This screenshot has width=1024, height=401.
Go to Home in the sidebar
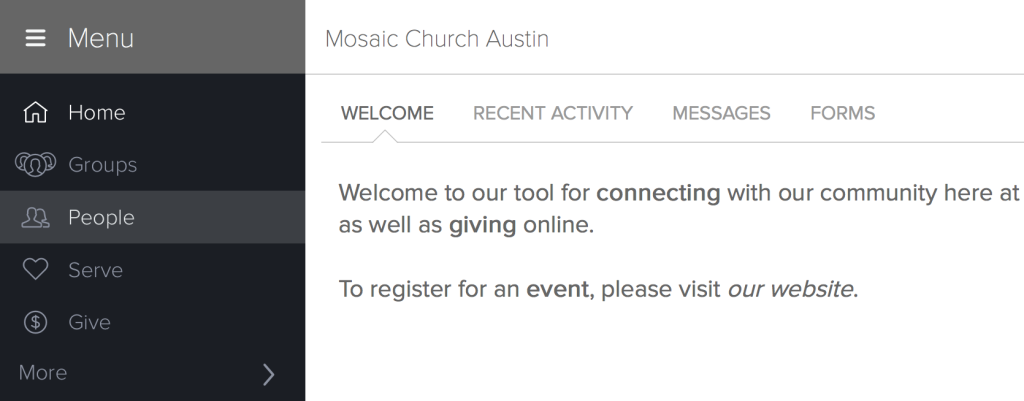tap(152, 112)
